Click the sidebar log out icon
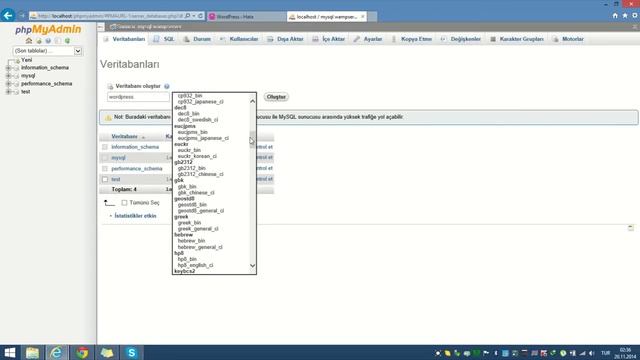640x360 pixels. [x=39, y=41]
